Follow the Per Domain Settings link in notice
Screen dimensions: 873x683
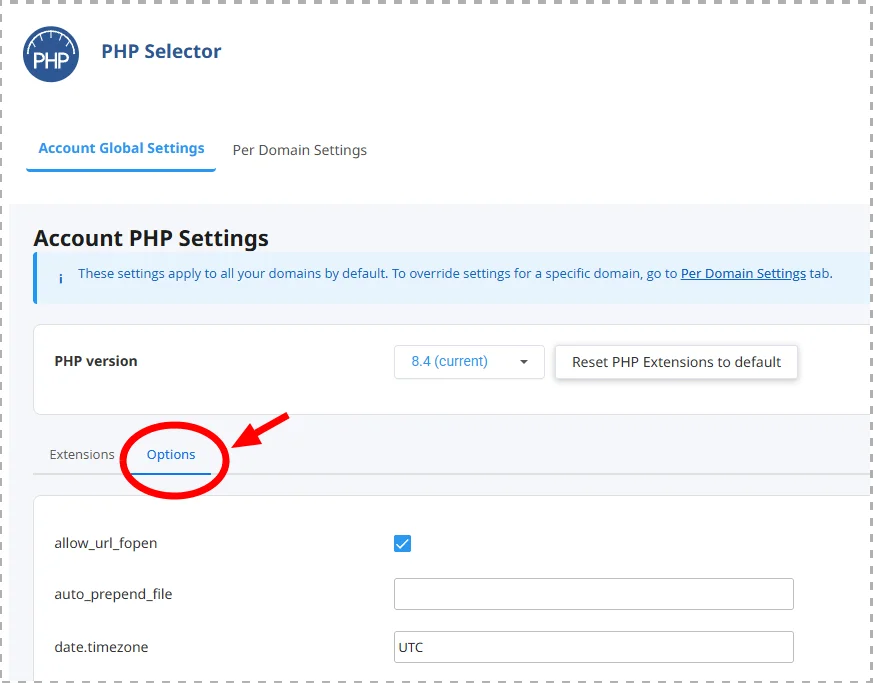[x=743, y=273]
